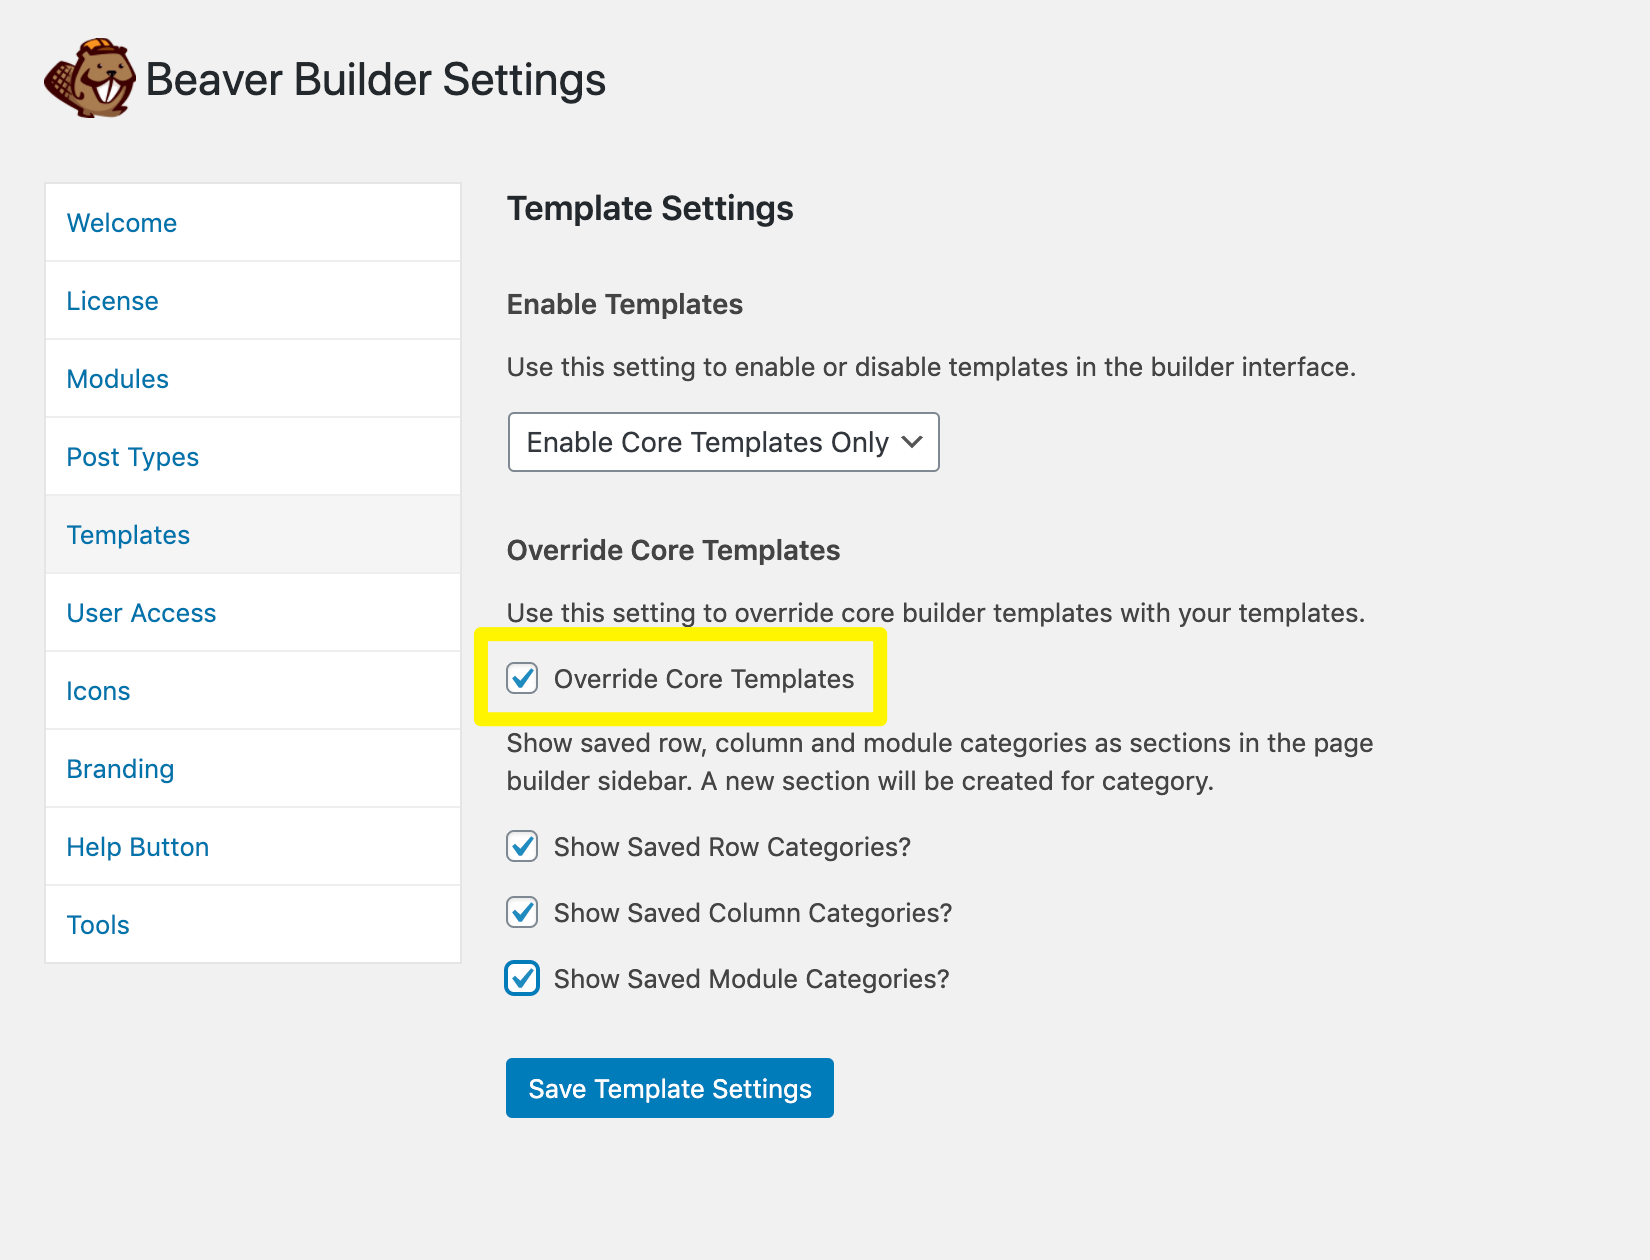This screenshot has height=1260, width=1650.
Task: Open the Enable Templates dropdown
Action: tap(722, 442)
